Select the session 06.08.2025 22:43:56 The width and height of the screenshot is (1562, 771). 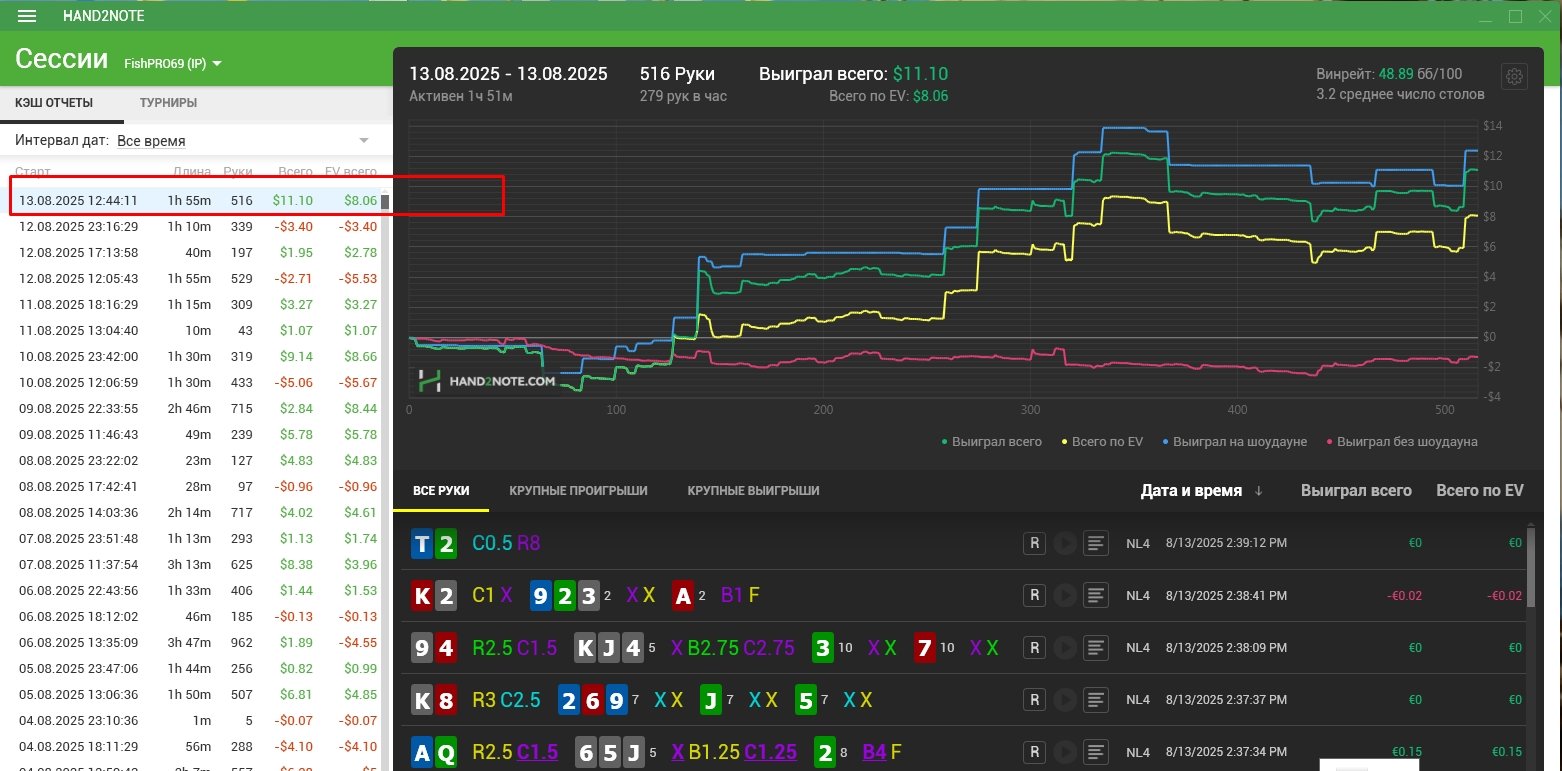196,590
